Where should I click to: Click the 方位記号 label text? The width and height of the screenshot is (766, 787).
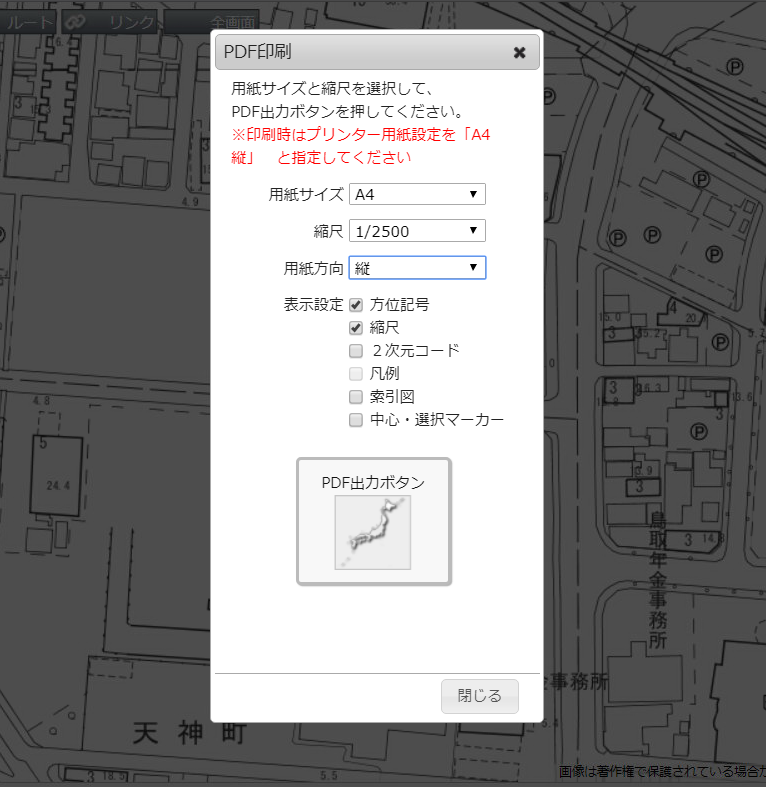pos(400,305)
